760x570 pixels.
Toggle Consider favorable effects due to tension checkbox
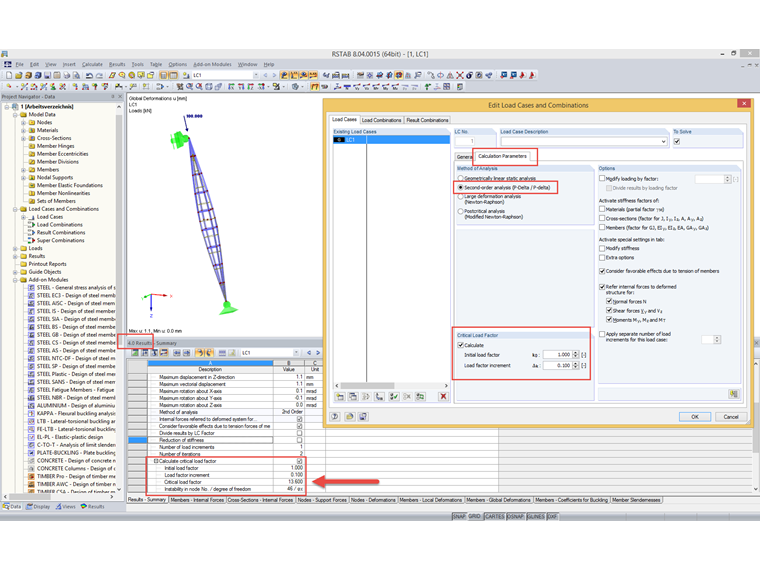pyautogui.click(x=602, y=271)
